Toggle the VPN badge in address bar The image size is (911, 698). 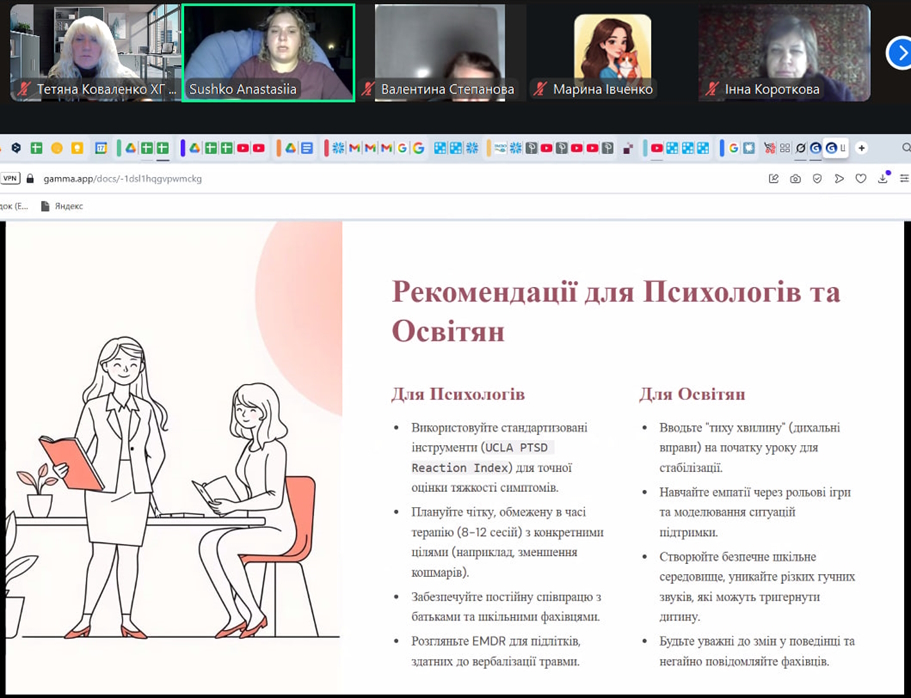(x=10, y=179)
